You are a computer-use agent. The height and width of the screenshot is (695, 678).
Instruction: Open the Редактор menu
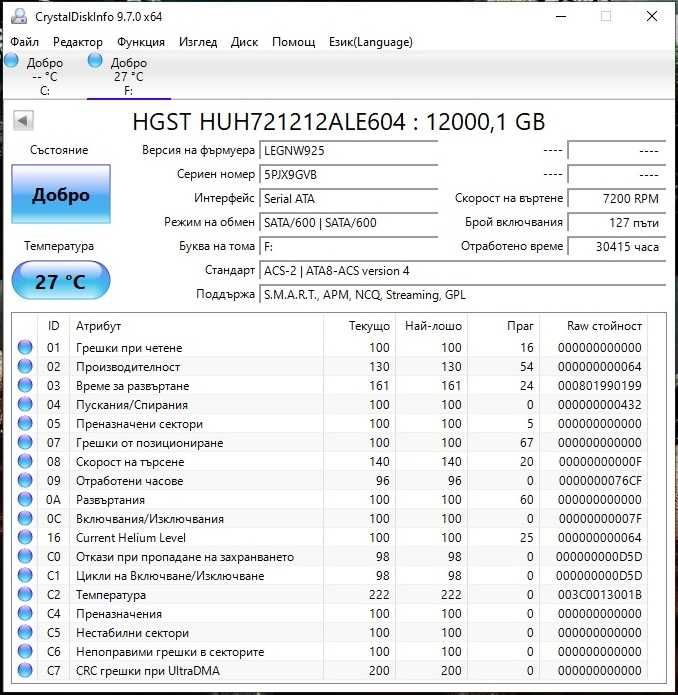78,42
